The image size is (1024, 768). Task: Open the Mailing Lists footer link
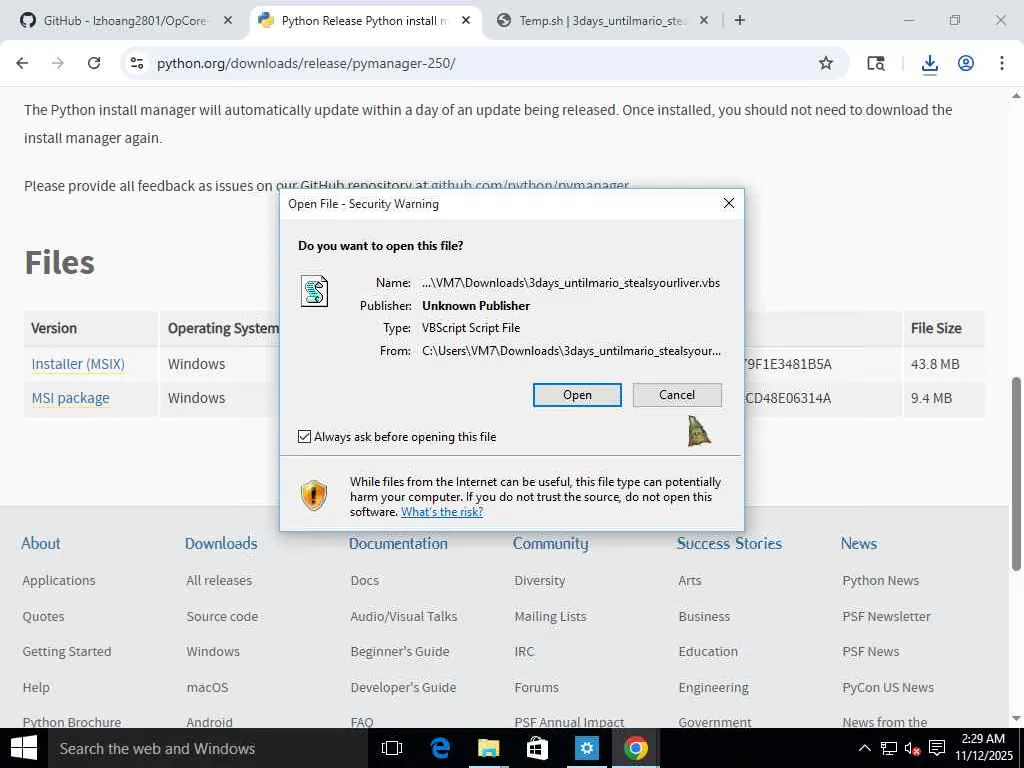click(550, 616)
